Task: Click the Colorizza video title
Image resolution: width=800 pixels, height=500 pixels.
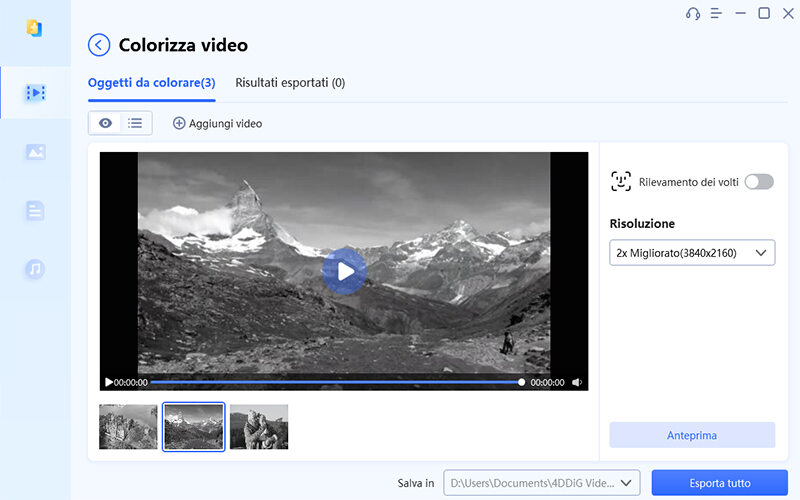Action: (183, 45)
